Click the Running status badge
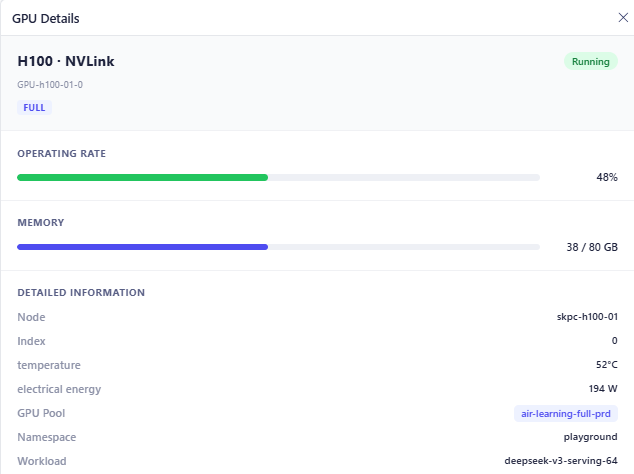This screenshot has height=474, width=634. coord(590,61)
